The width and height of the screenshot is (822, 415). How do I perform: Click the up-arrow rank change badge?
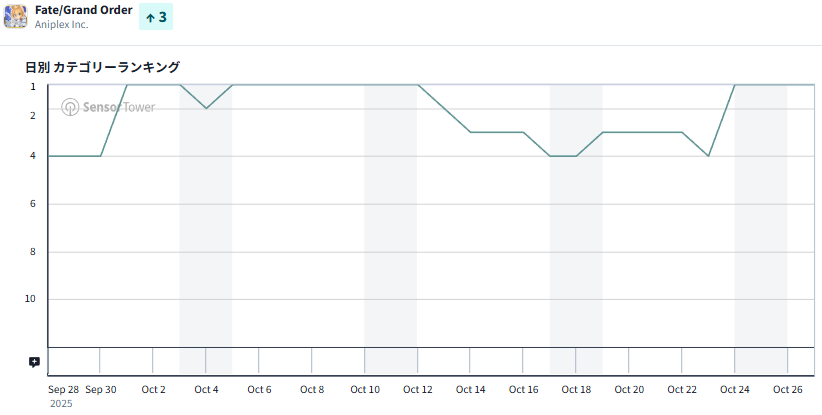coord(155,17)
